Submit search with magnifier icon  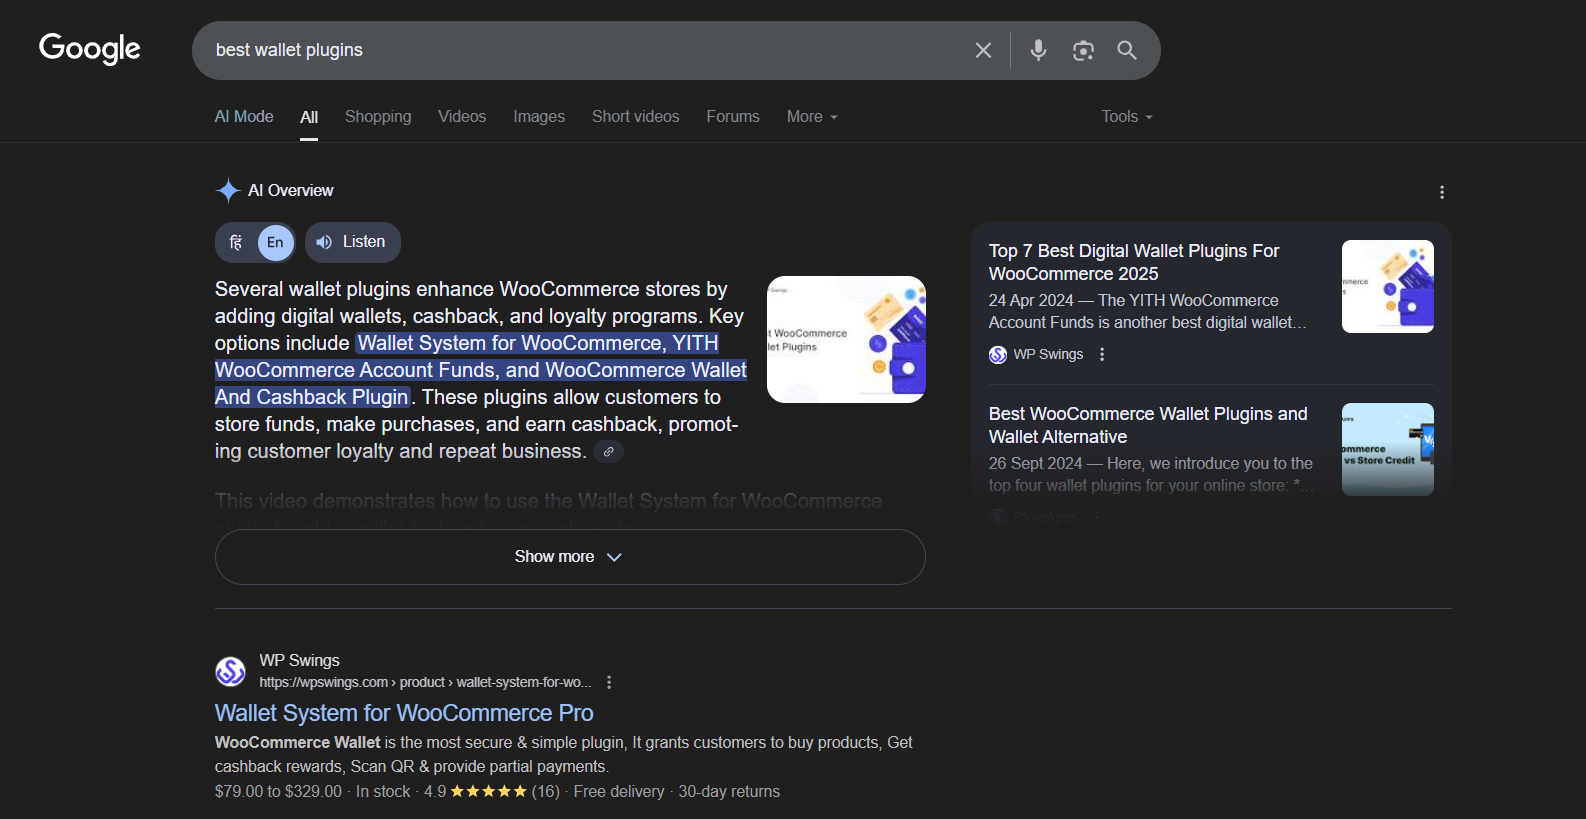pos(1127,50)
